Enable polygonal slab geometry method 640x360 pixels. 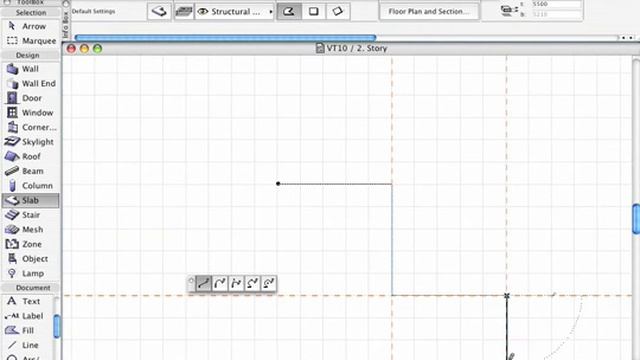point(289,11)
